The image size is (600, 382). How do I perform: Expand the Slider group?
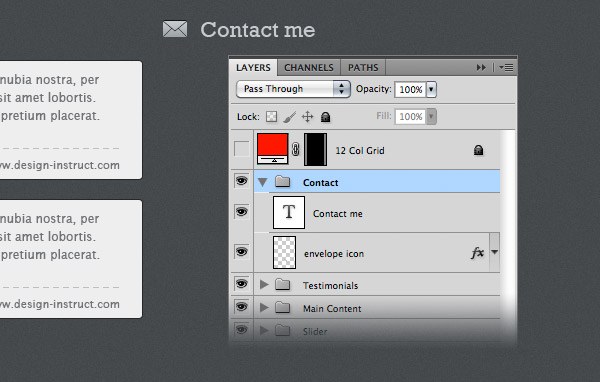point(264,330)
